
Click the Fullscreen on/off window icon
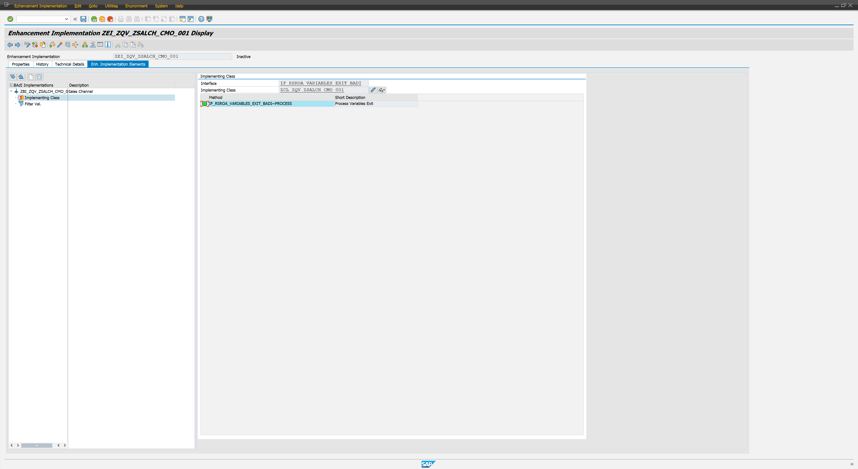coord(100,45)
